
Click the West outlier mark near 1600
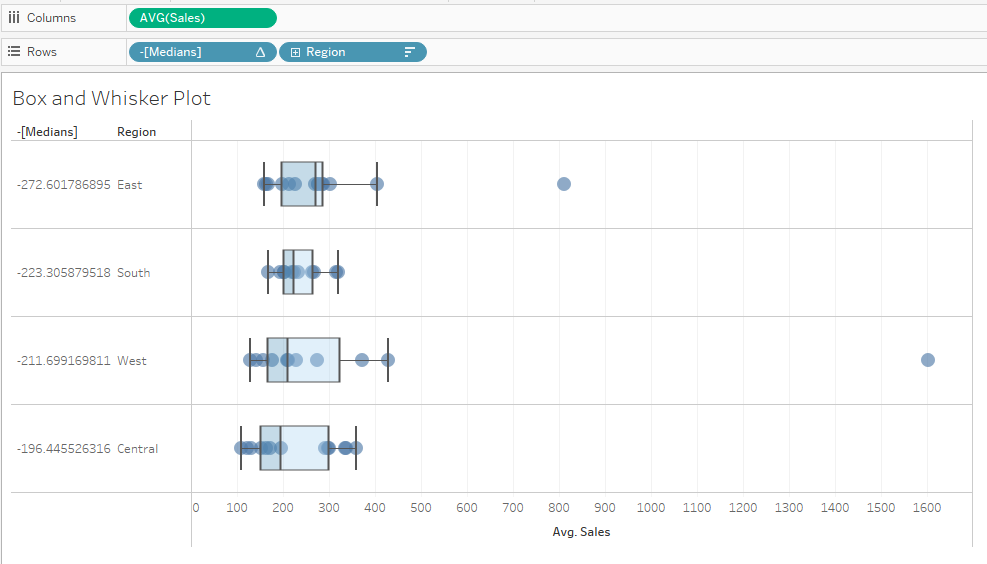point(928,360)
